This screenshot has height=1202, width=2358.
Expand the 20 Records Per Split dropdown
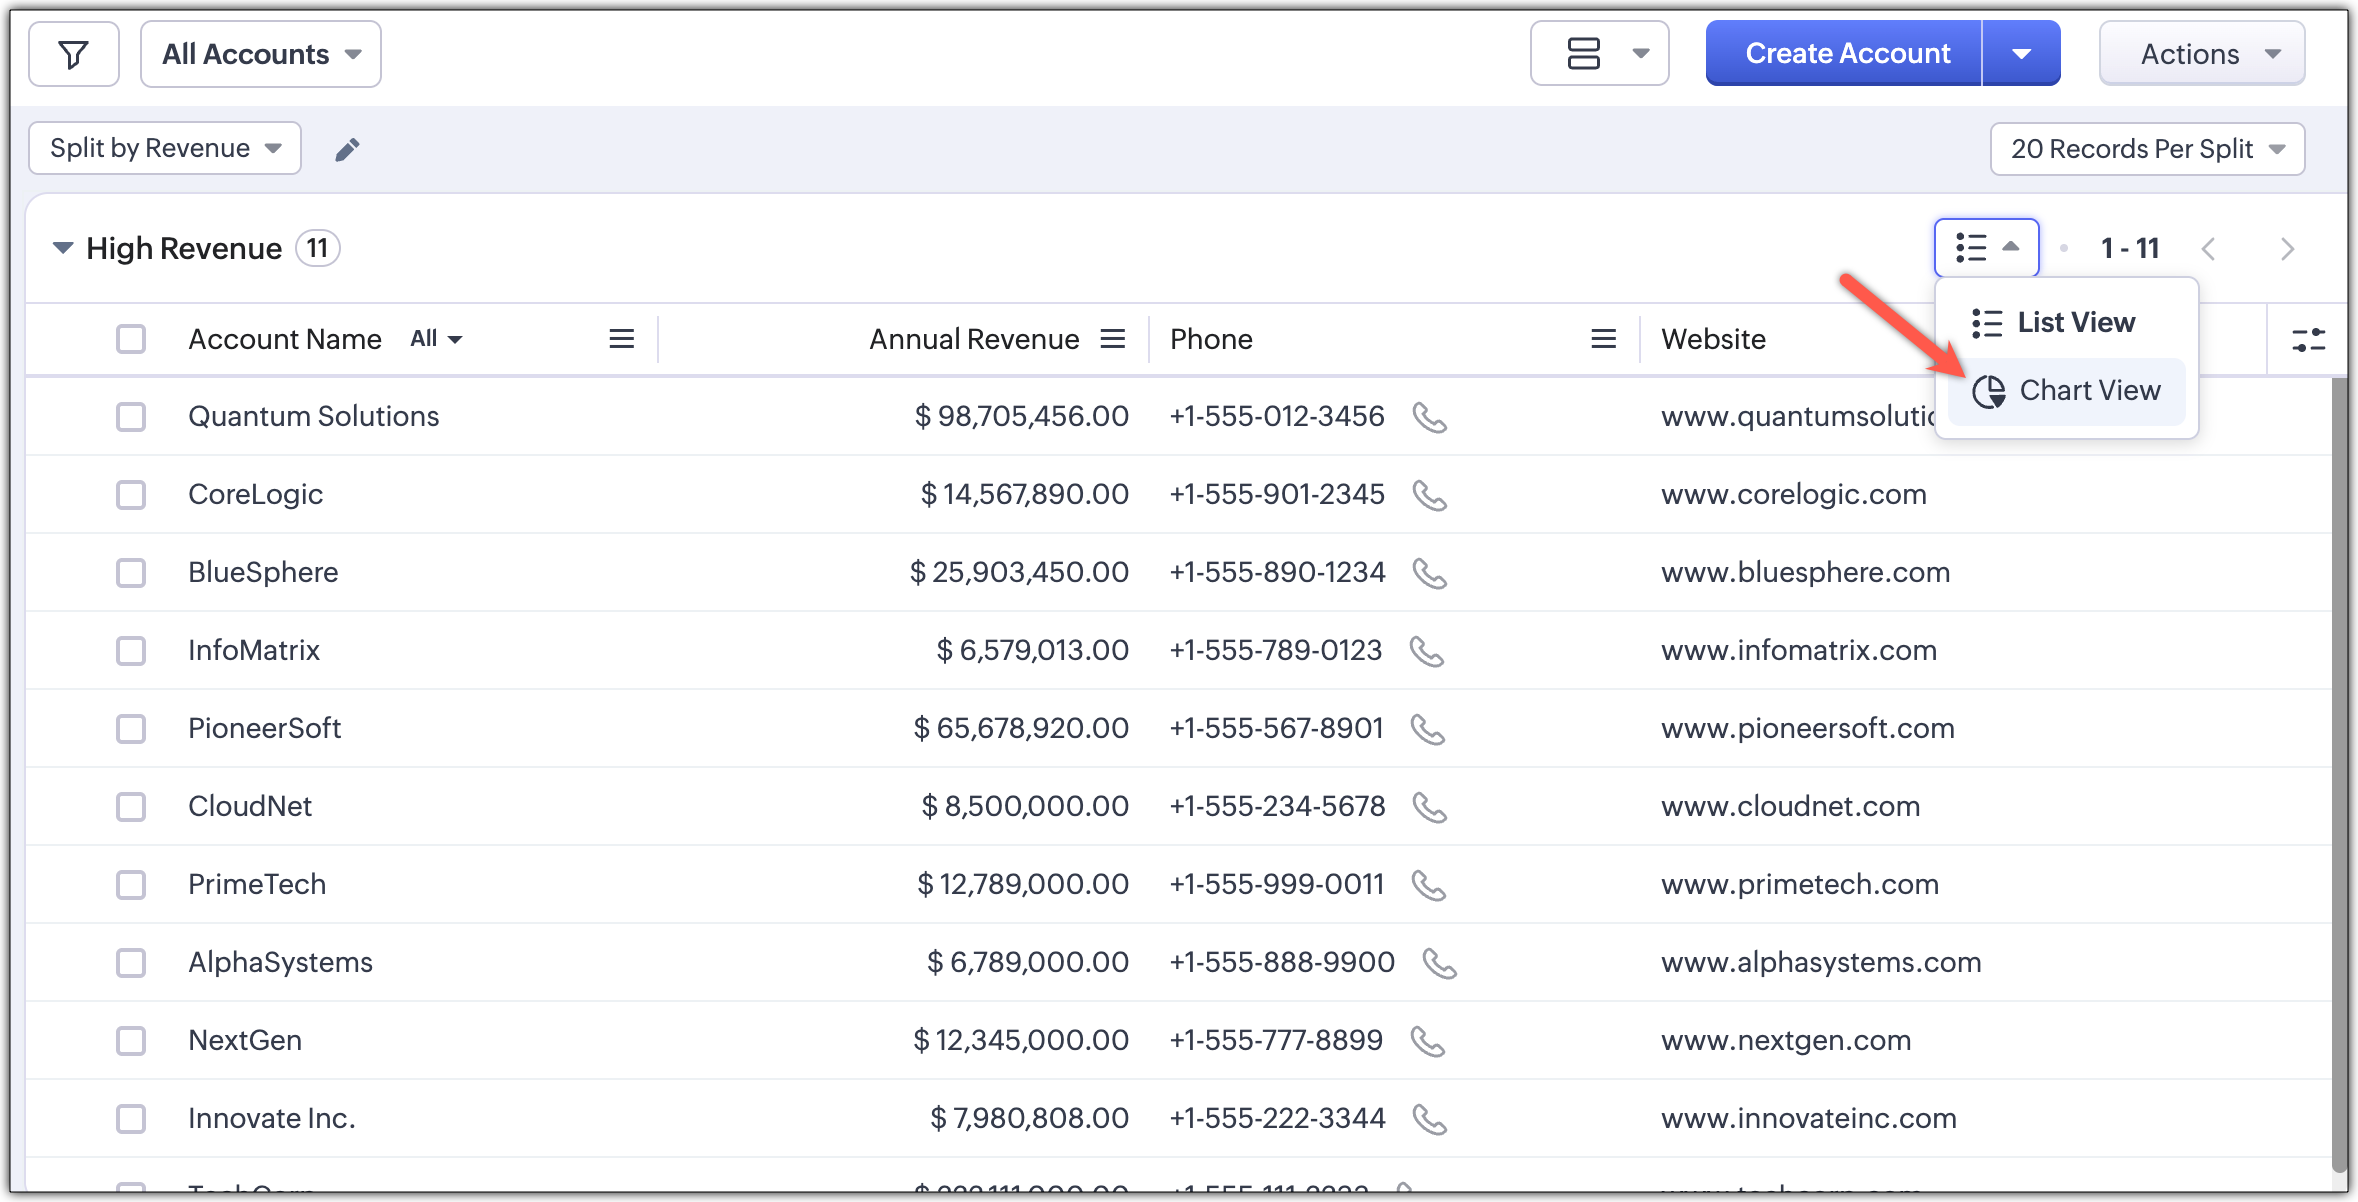point(2147,150)
